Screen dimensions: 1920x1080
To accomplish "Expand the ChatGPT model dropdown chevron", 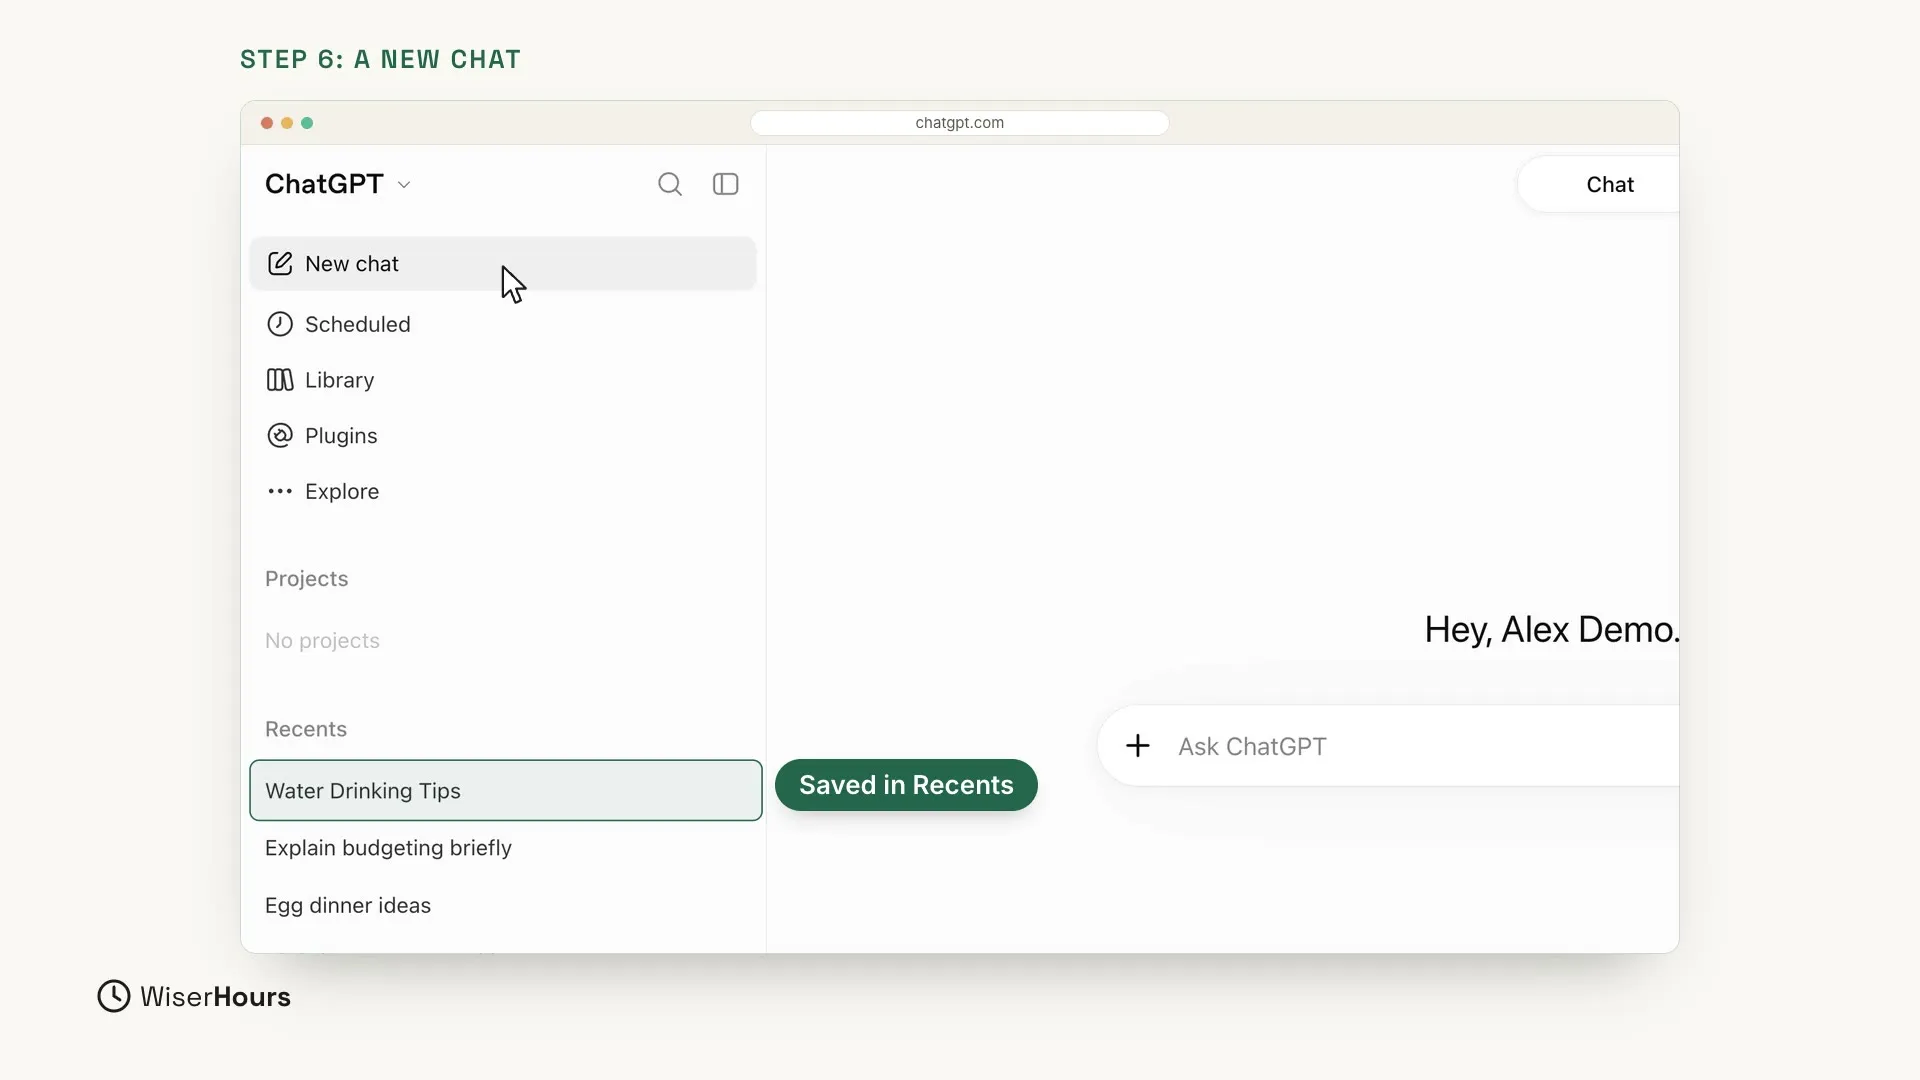I will [x=404, y=185].
